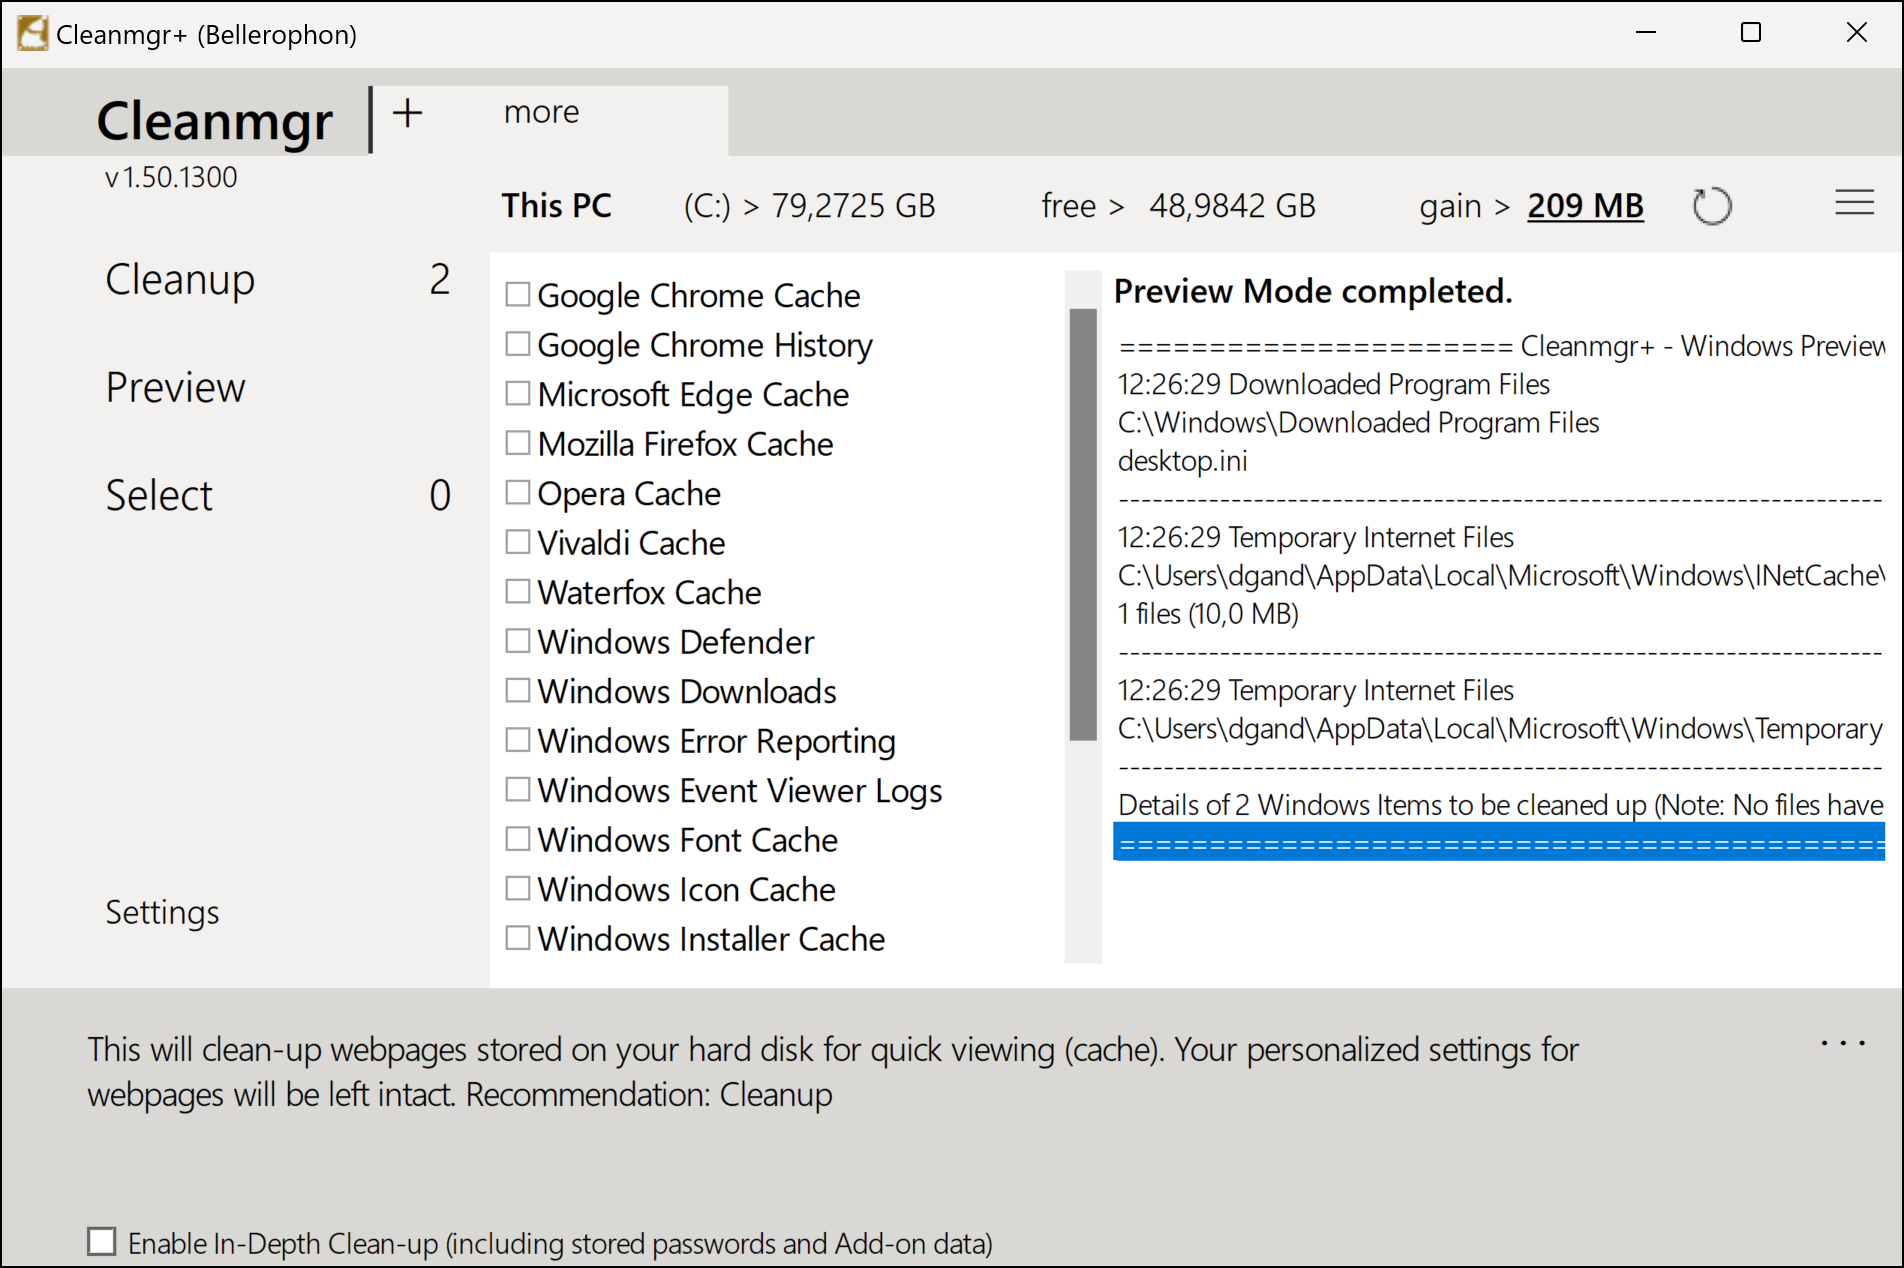Viewport: 1904px width, 1268px height.
Task: Click the plus sign next to Cleanmgr
Action: [407, 113]
